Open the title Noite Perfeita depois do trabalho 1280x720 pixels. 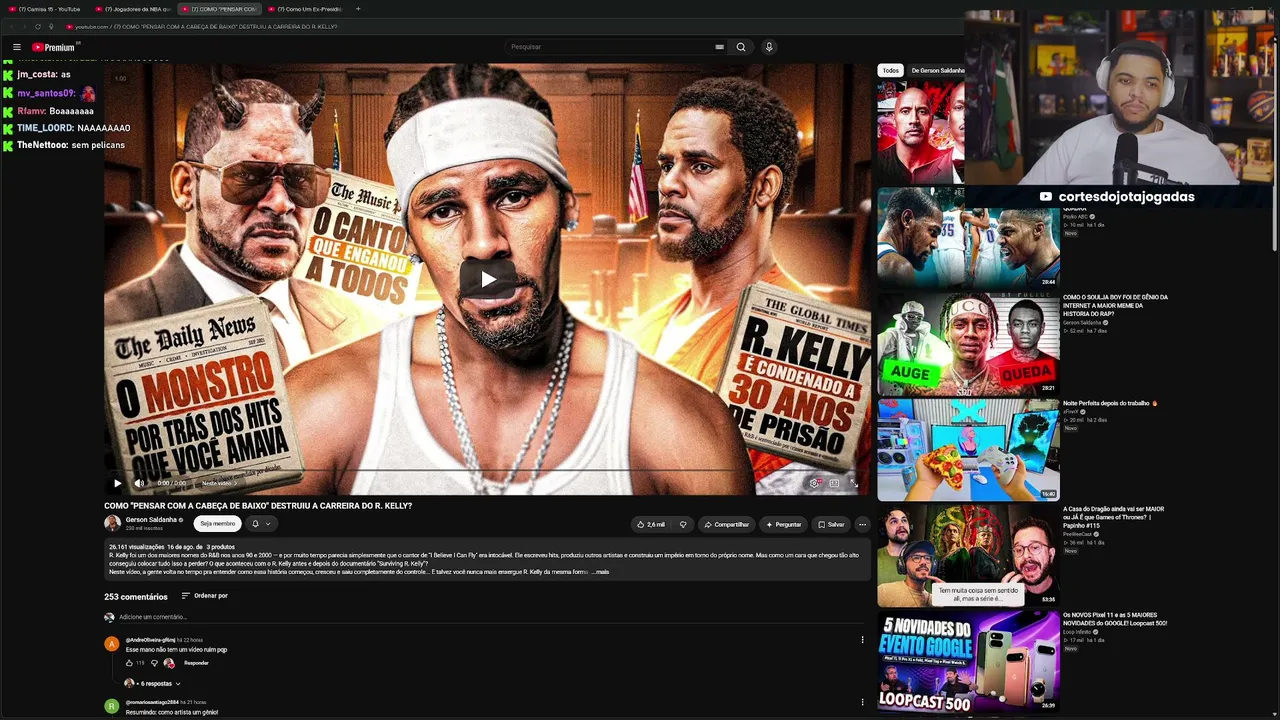tap(1110, 403)
